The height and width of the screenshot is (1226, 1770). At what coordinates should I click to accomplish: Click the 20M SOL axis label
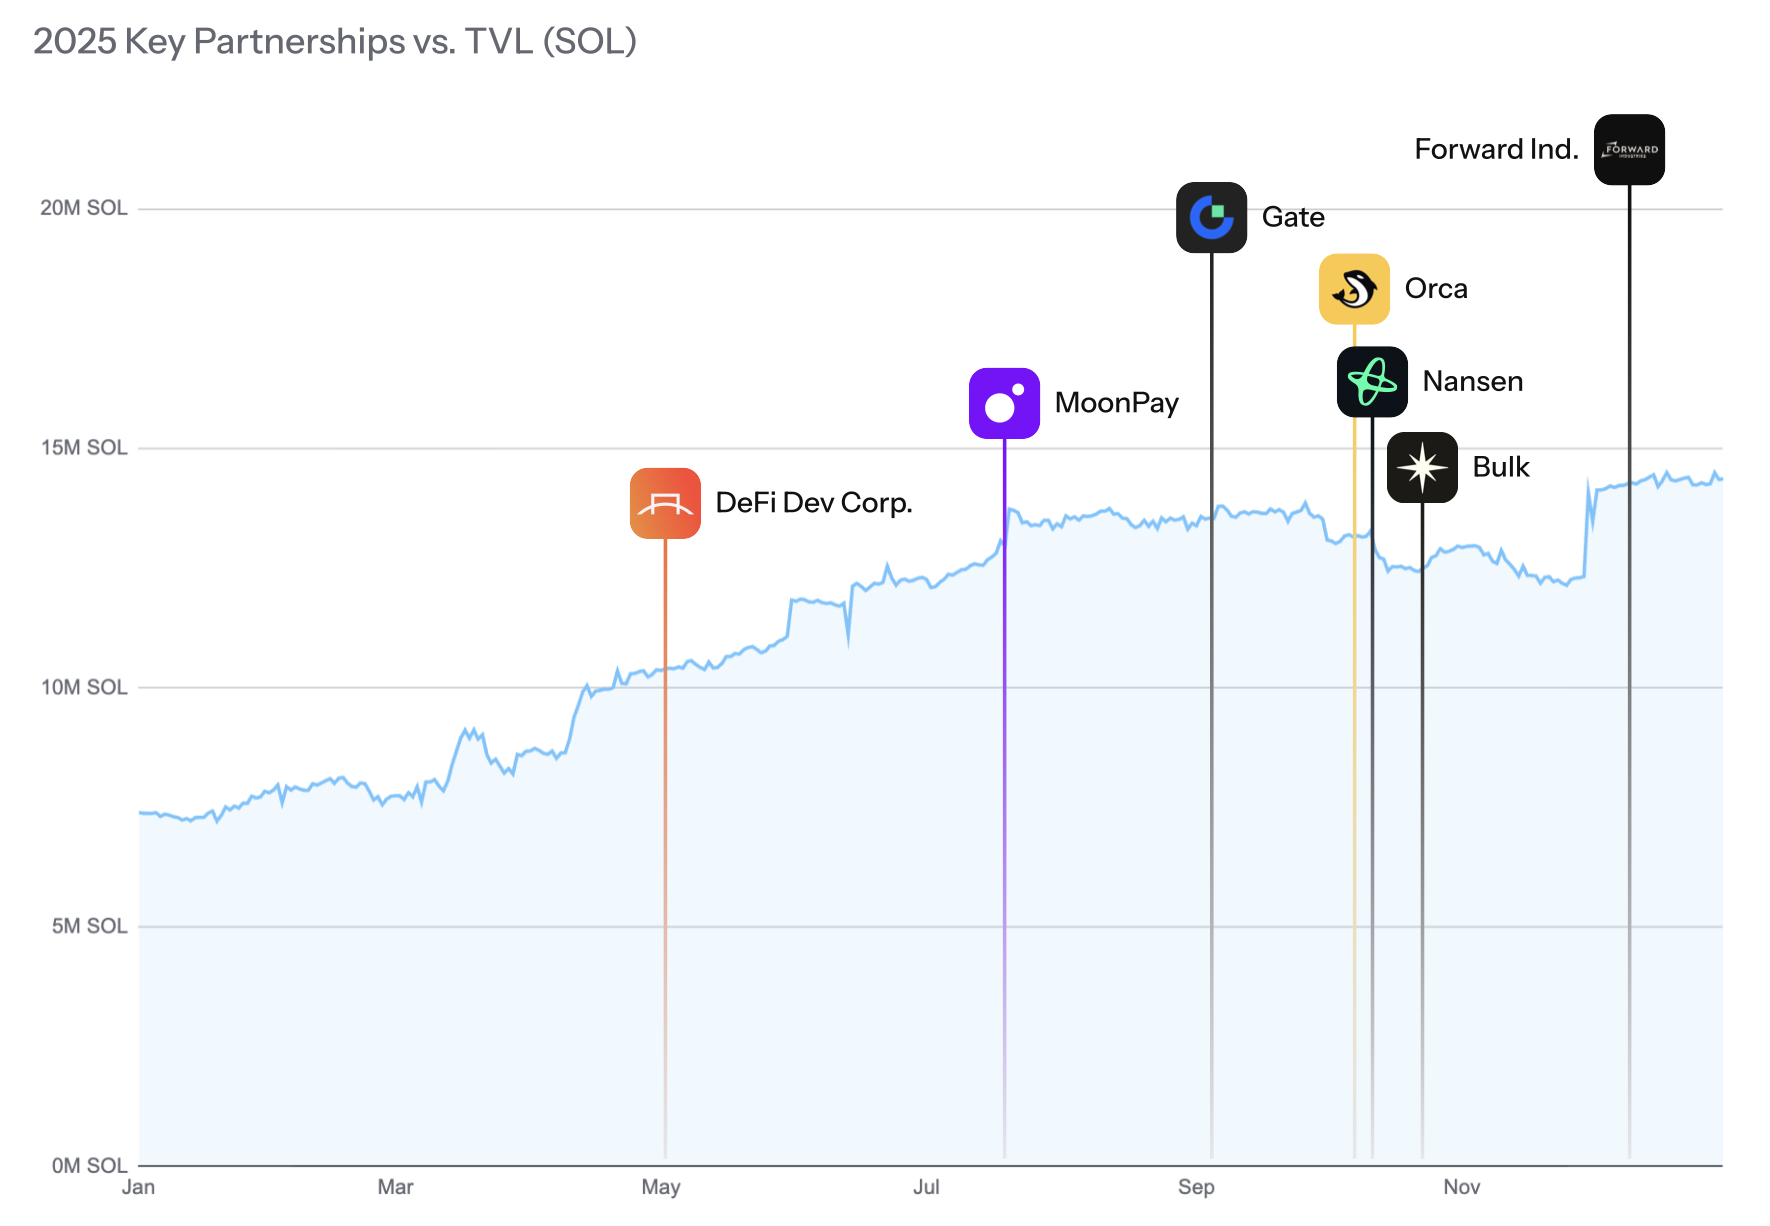pos(84,208)
